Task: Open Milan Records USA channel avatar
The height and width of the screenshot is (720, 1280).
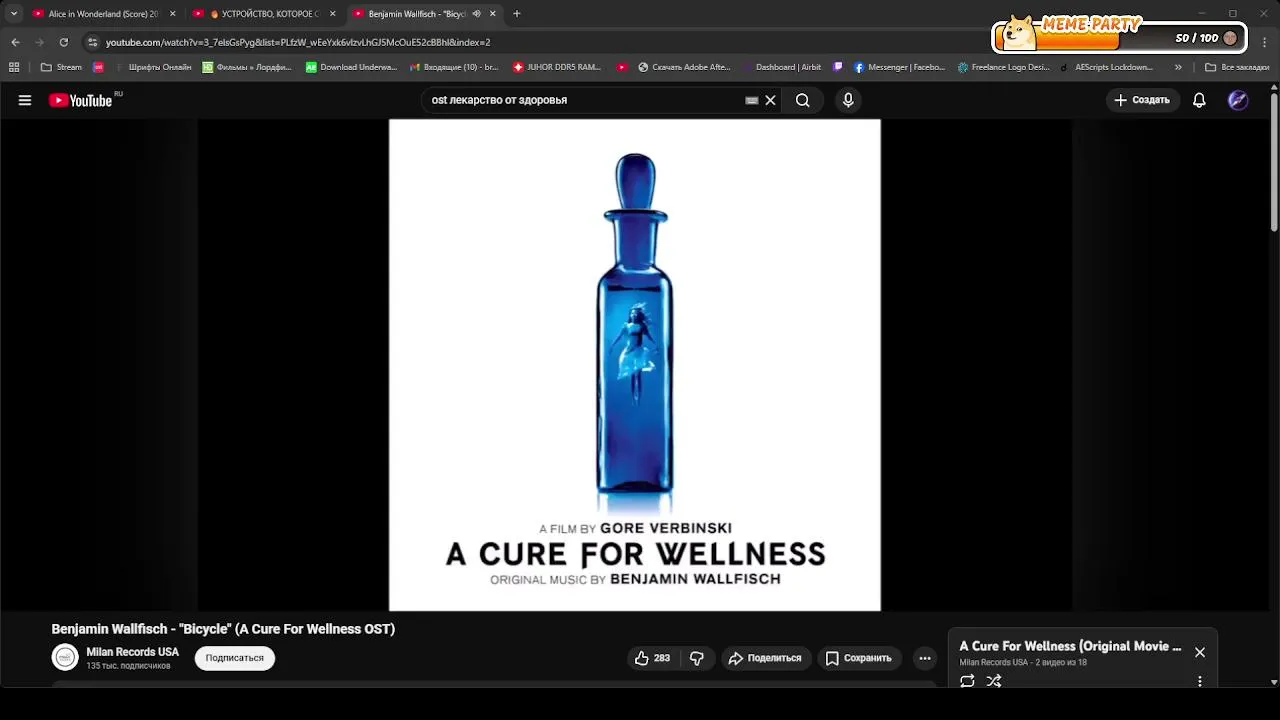Action: pyautogui.click(x=65, y=657)
